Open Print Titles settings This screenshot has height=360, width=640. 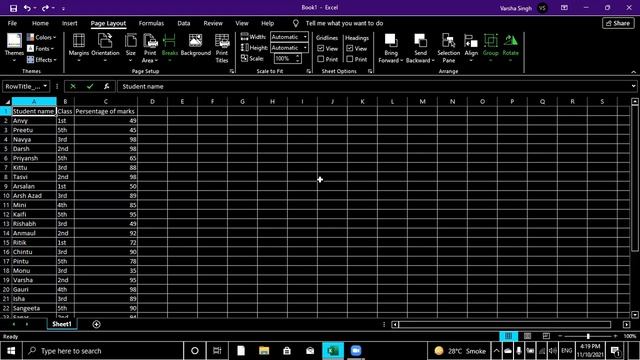(222, 48)
